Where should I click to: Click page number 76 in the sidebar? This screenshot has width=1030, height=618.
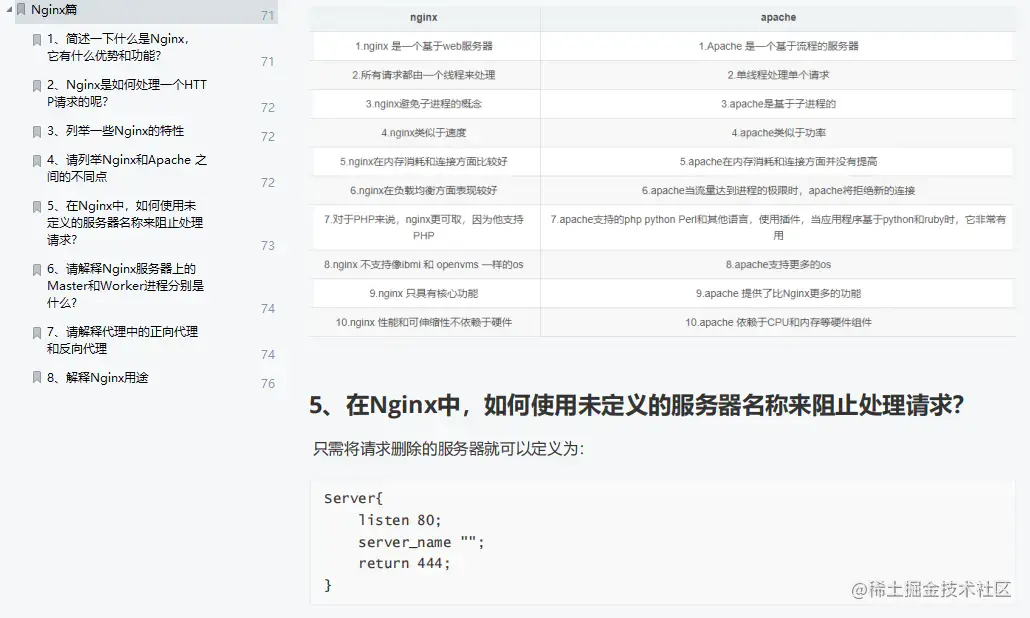pos(267,382)
